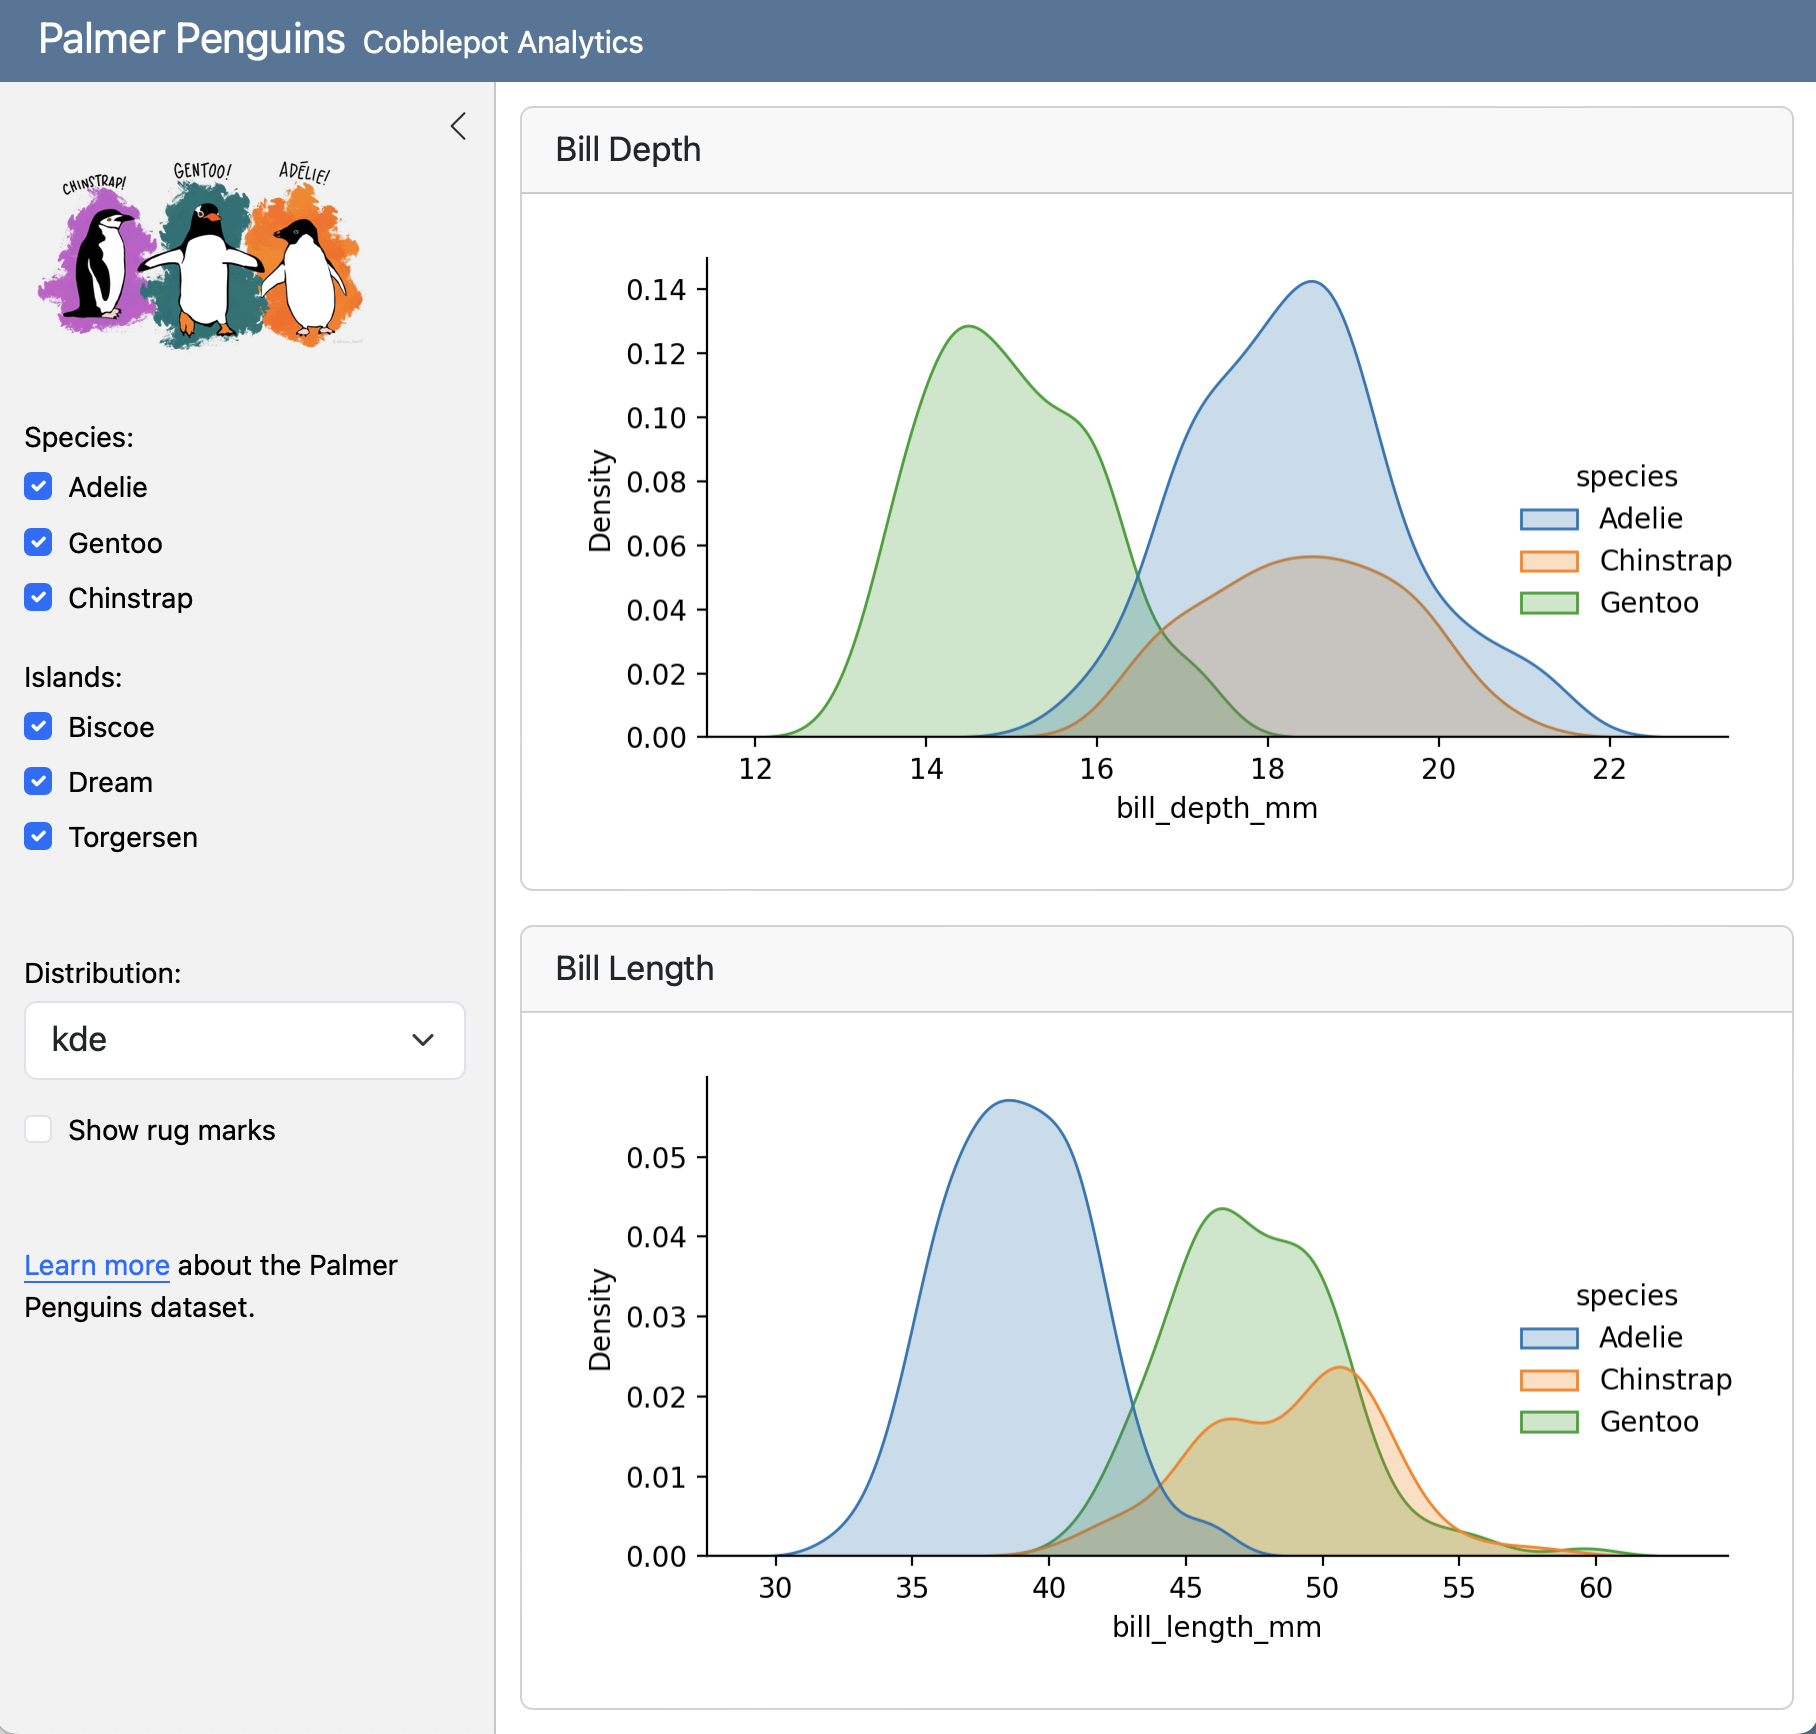Viewport: 1816px width, 1734px height.
Task: Open the Distribution dropdown
Action: pos(244,1040)
